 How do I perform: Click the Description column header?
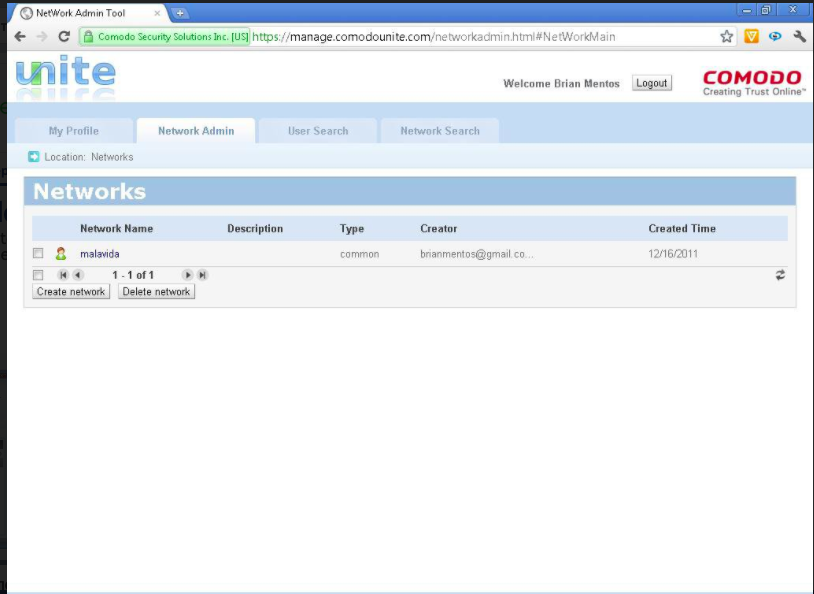[255, 228]
